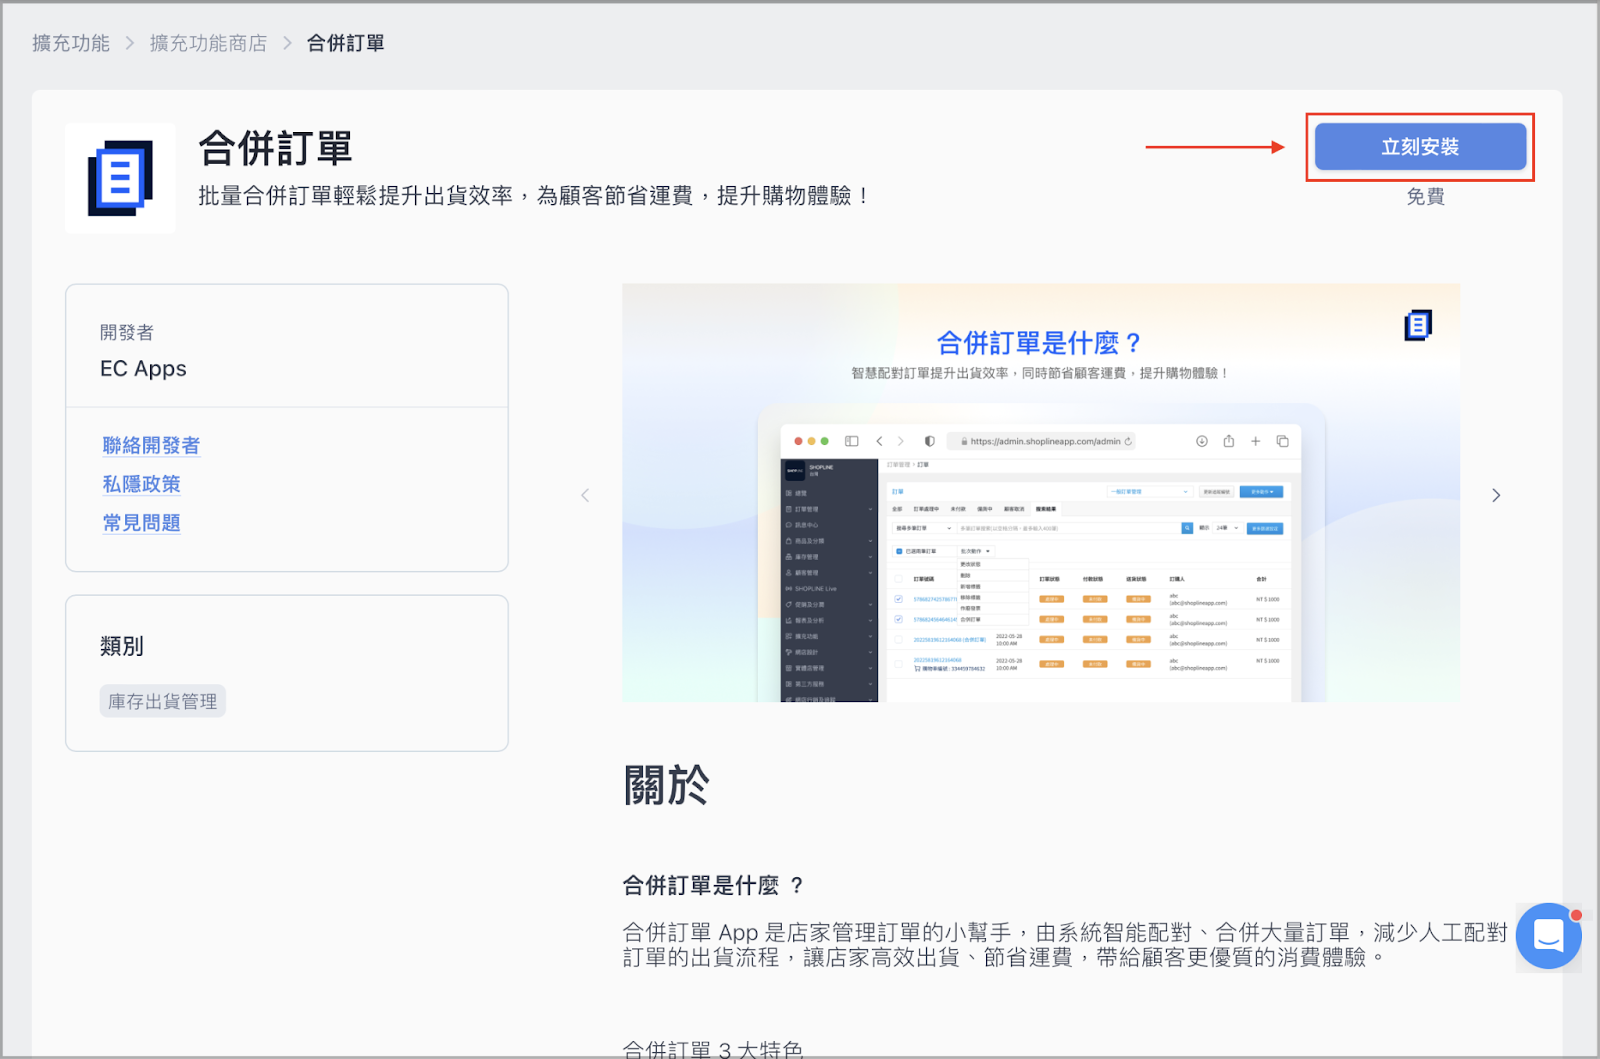1600x1059 pixels.
Task: Show next carousel slide arrow
Action: [x=1496, y=495]
